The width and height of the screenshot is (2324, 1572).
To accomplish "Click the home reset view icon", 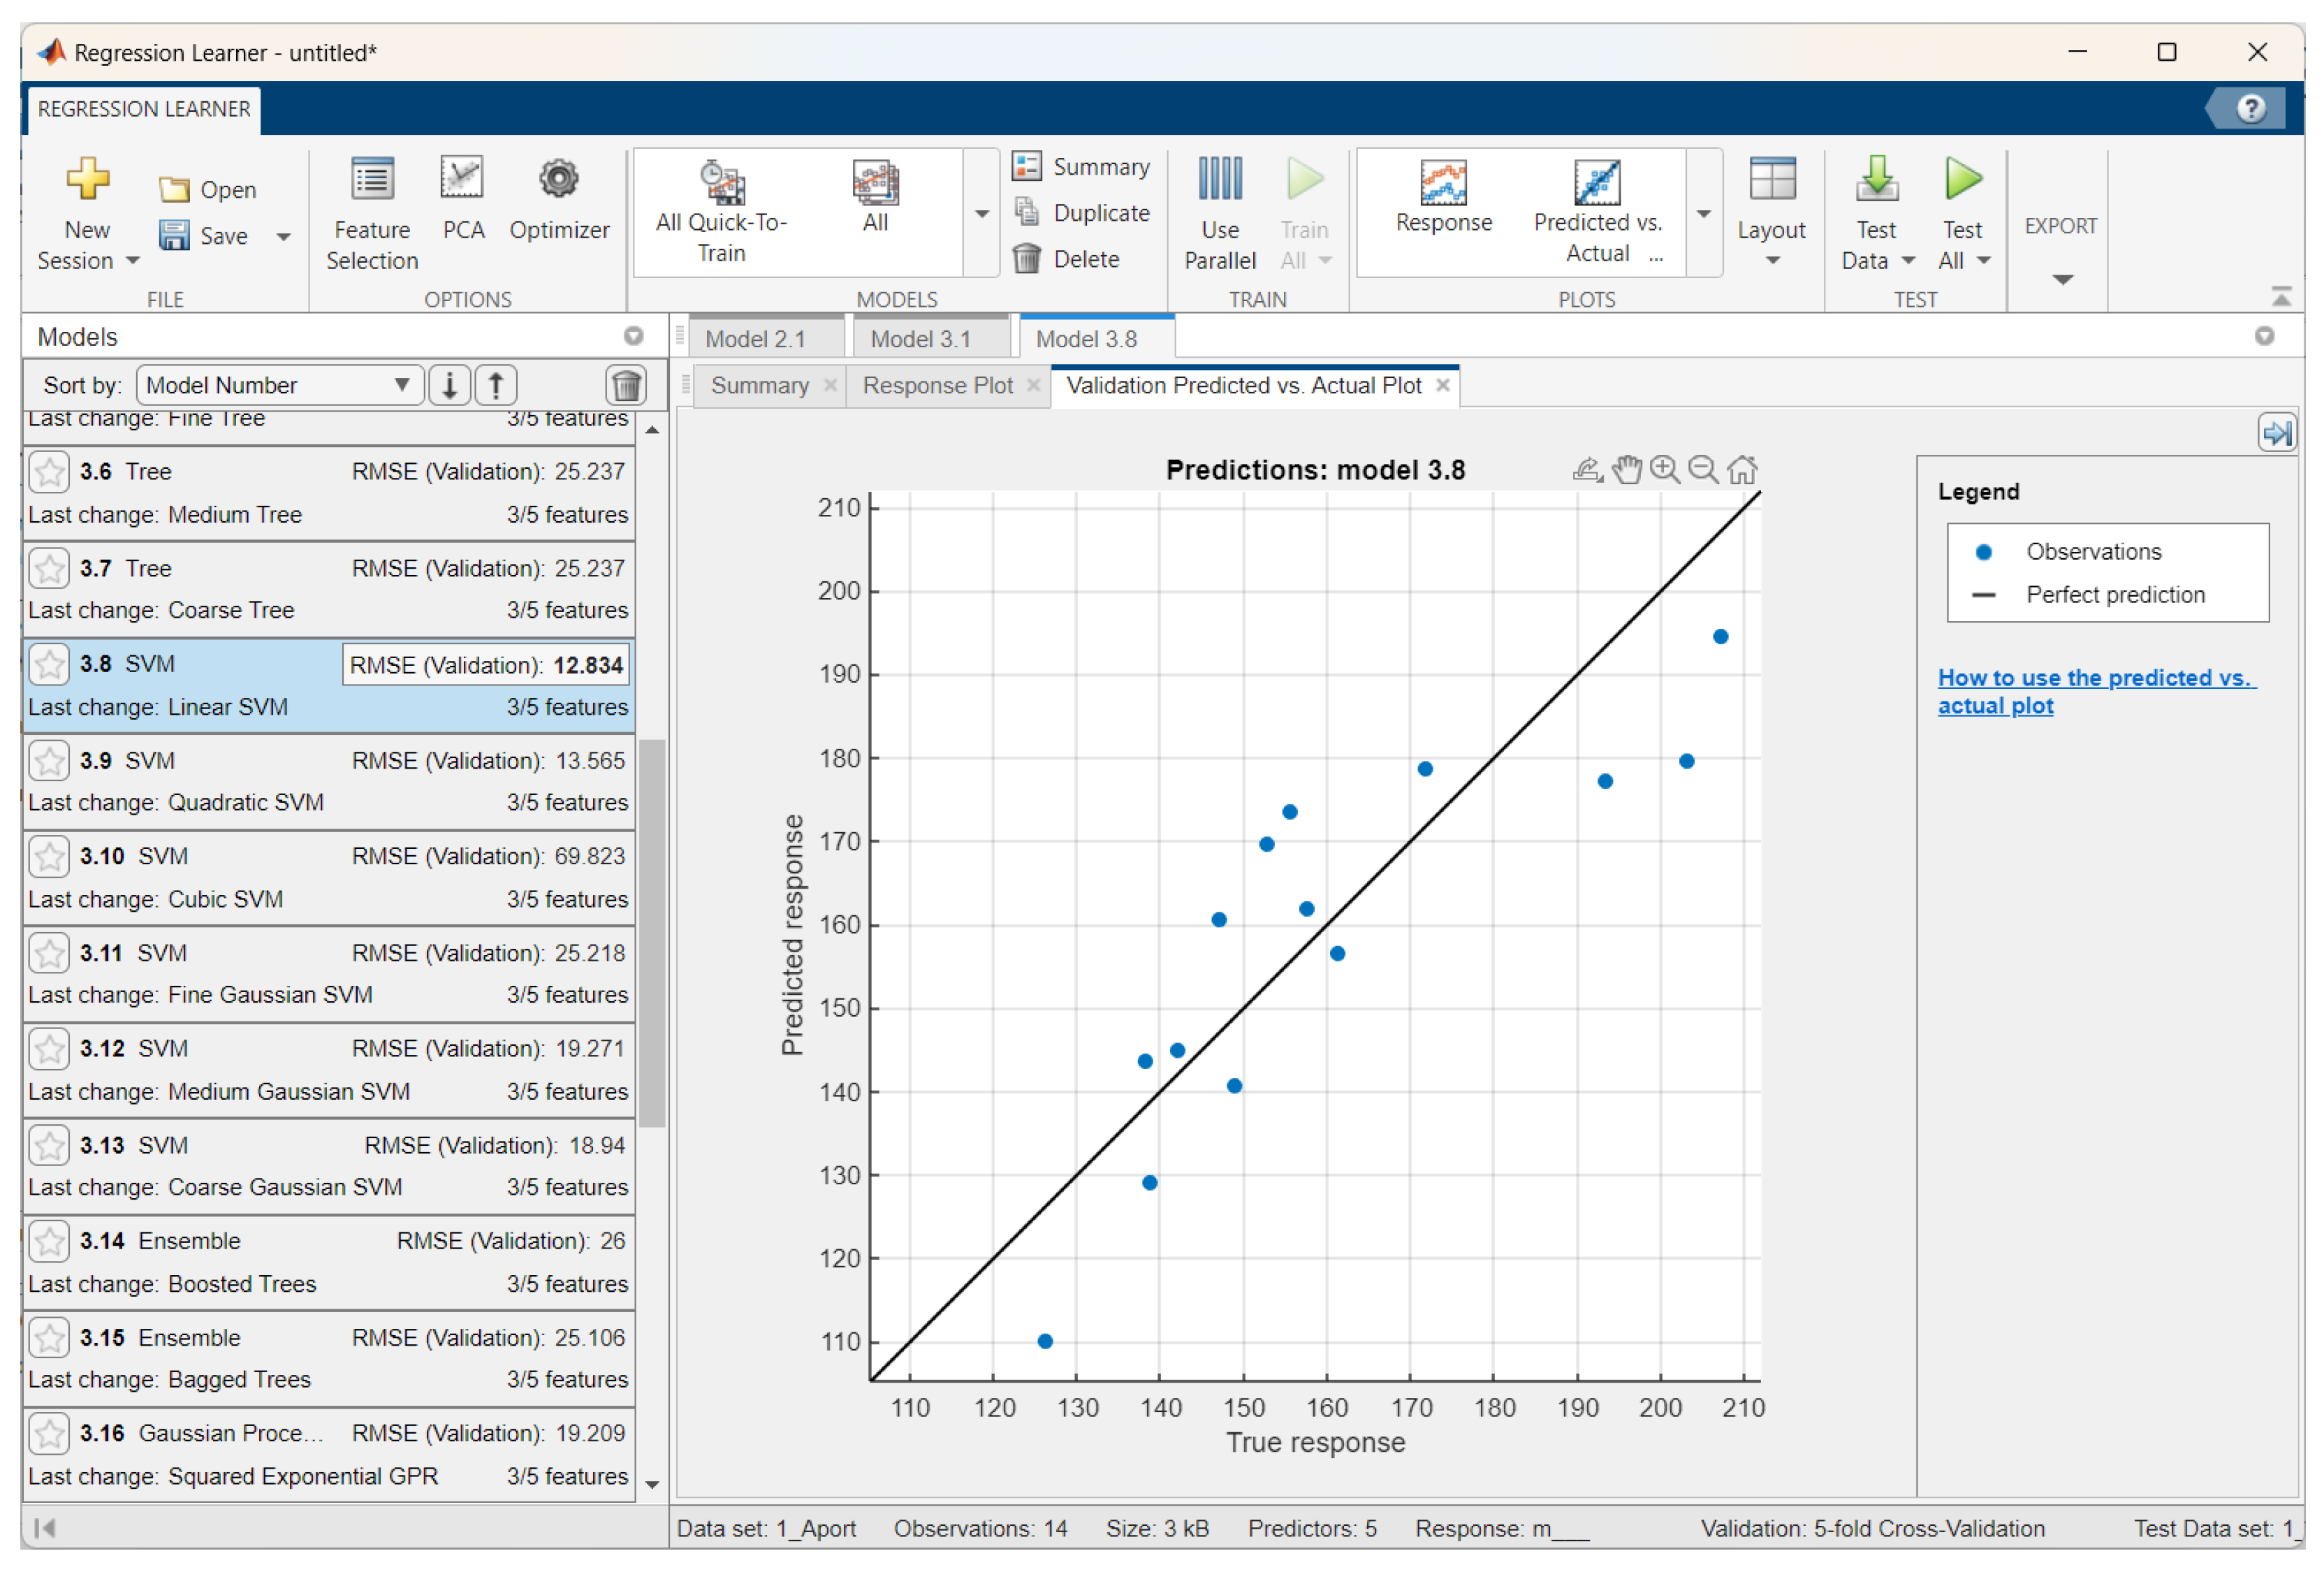I will (x=1742, y=469).
